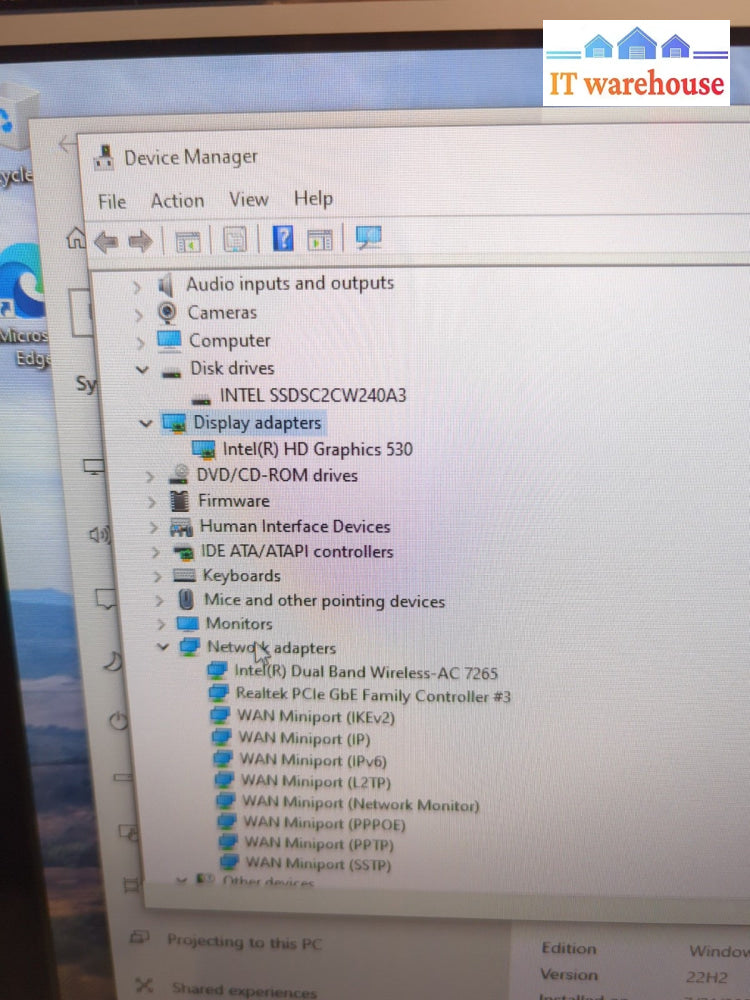Collapse the Display adapters category
750x1000 pixels.
coord(146,422)
